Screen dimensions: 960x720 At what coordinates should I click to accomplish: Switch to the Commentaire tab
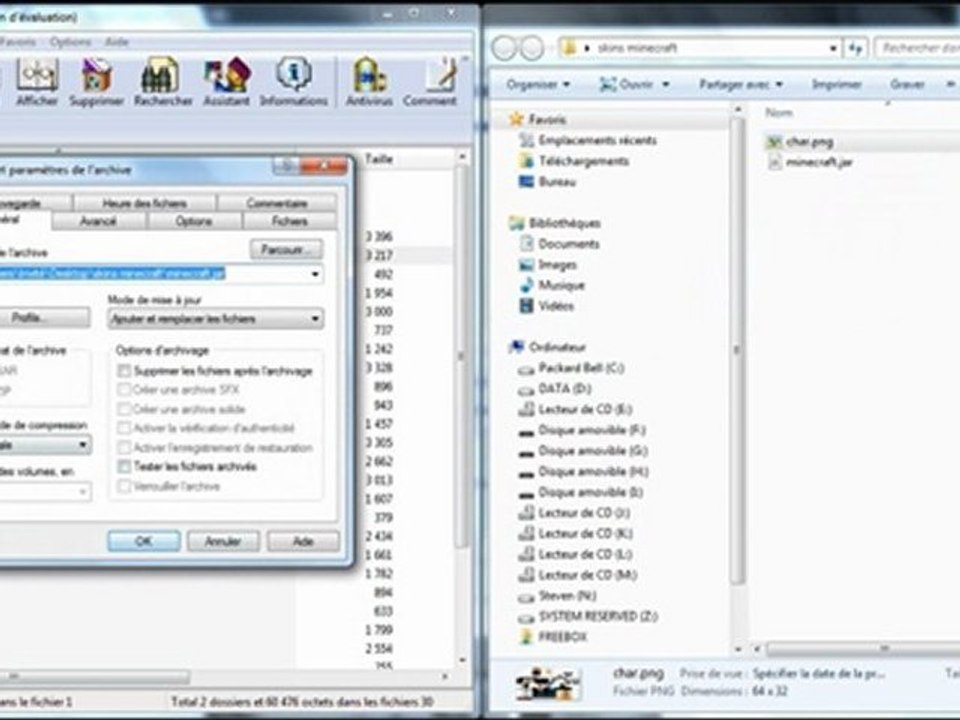(x=277, y=203)
